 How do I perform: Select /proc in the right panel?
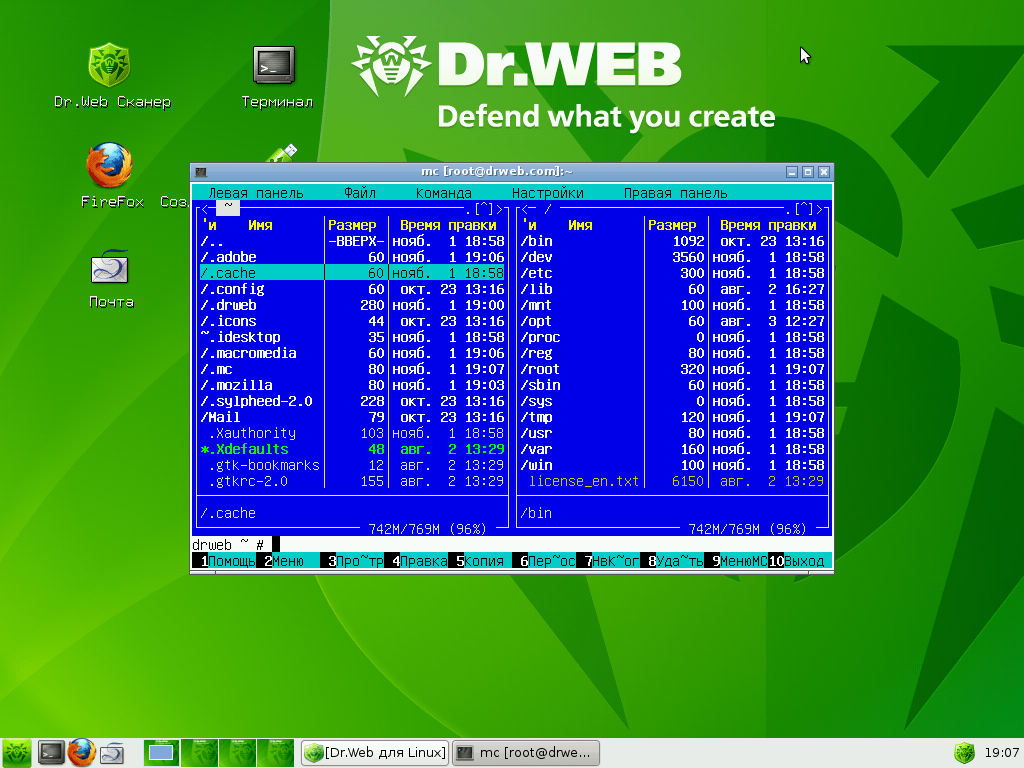tap(672, 337)
